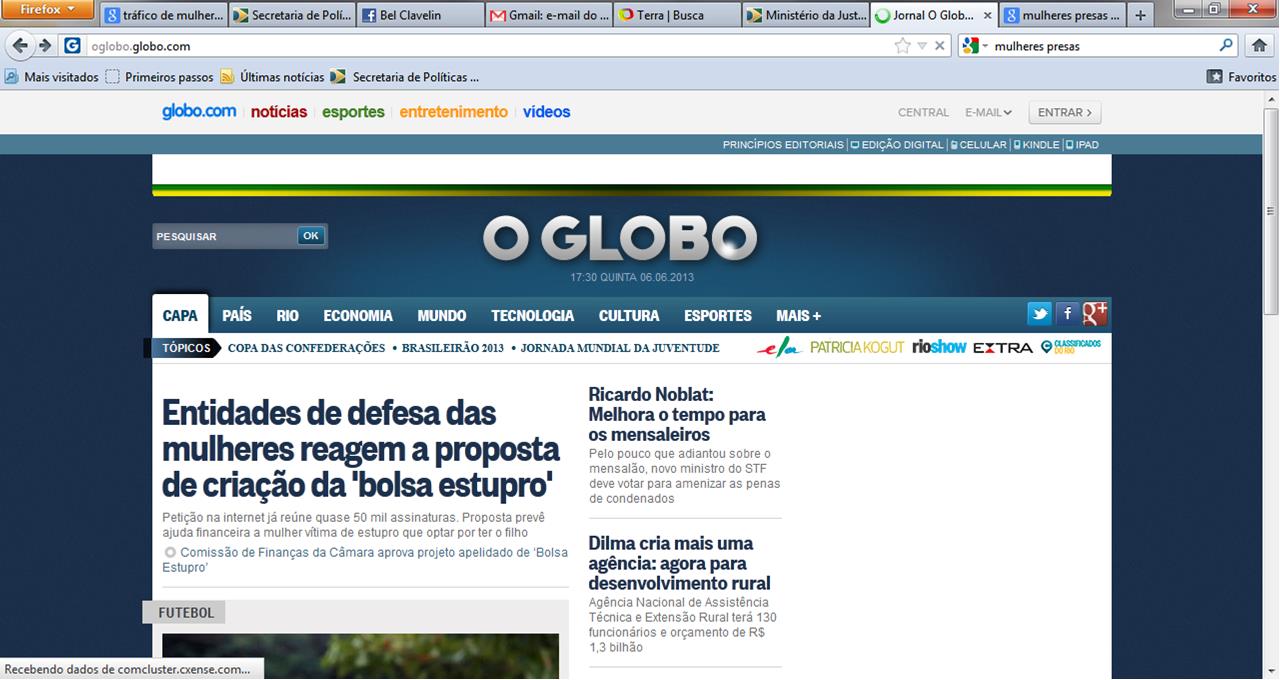Open the search engine selector dropdown
The width and height of the screenshot is (1280, 680).
974,46
